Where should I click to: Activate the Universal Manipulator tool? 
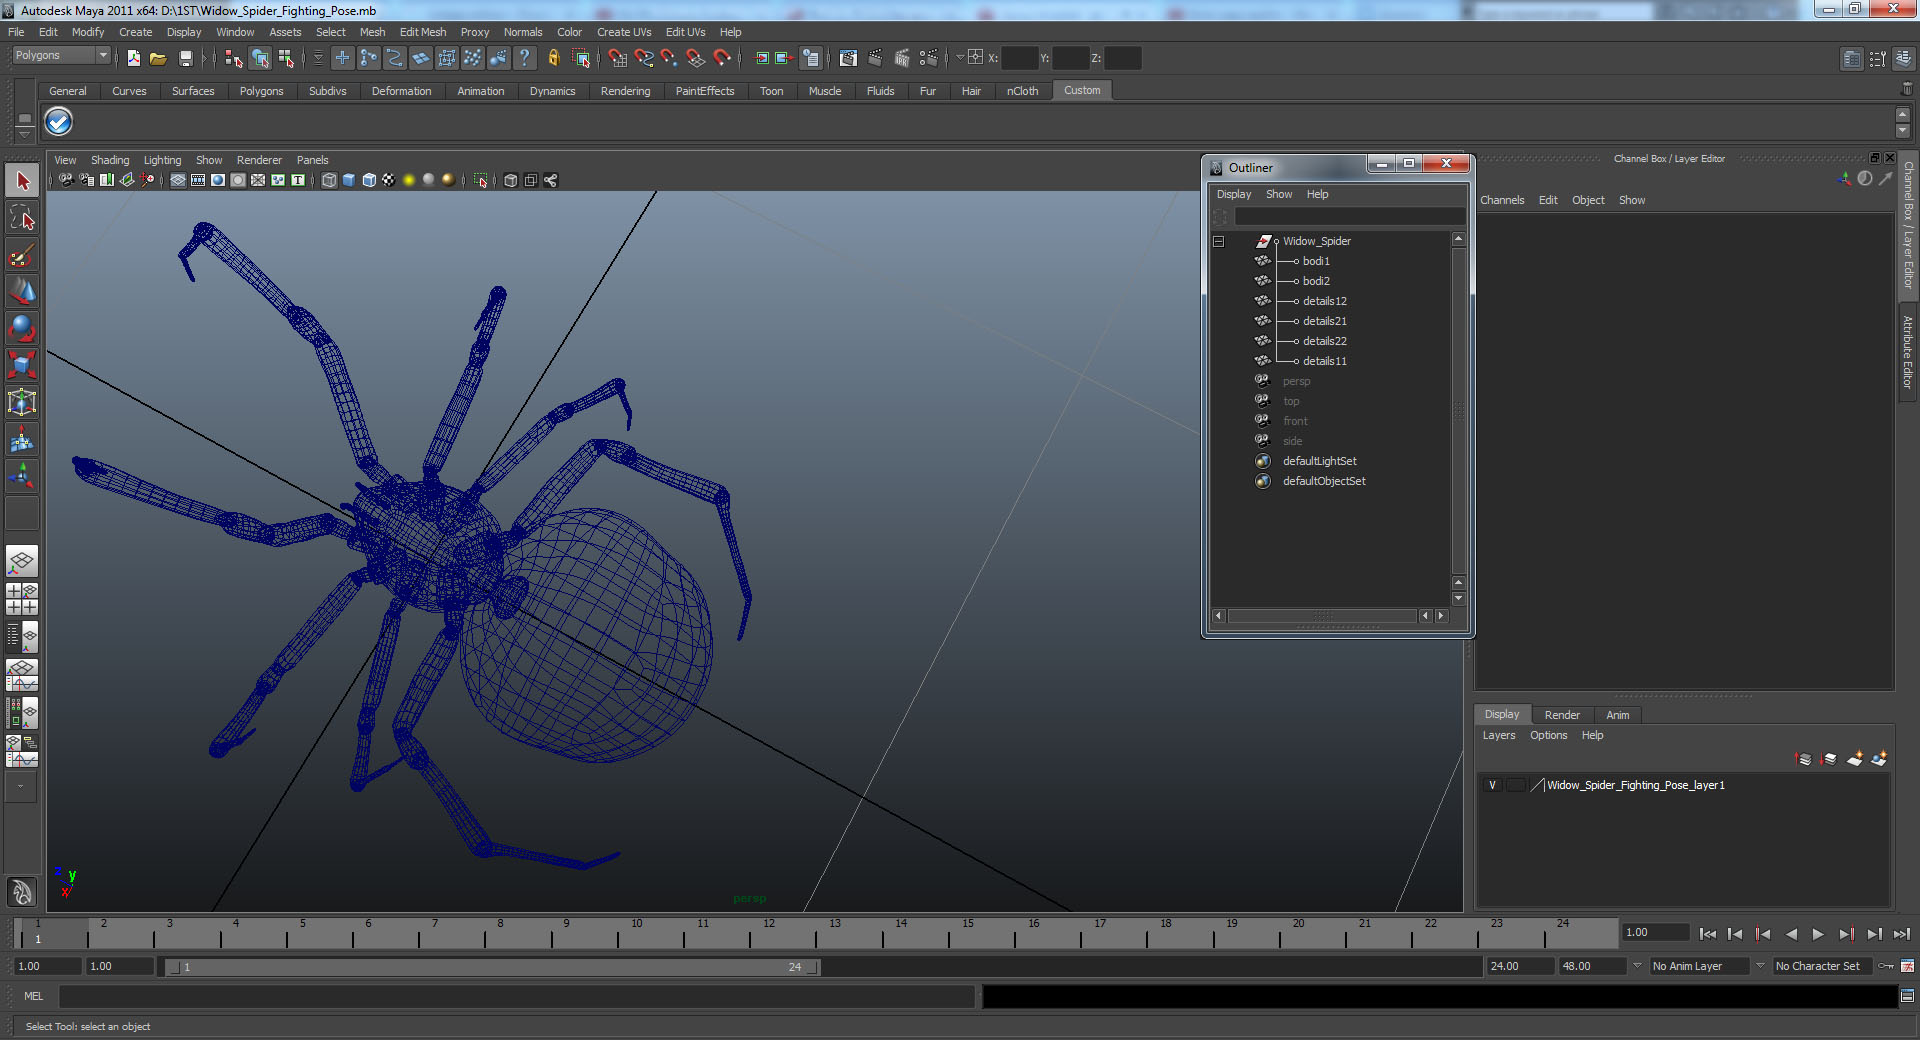tap(22, 402)
